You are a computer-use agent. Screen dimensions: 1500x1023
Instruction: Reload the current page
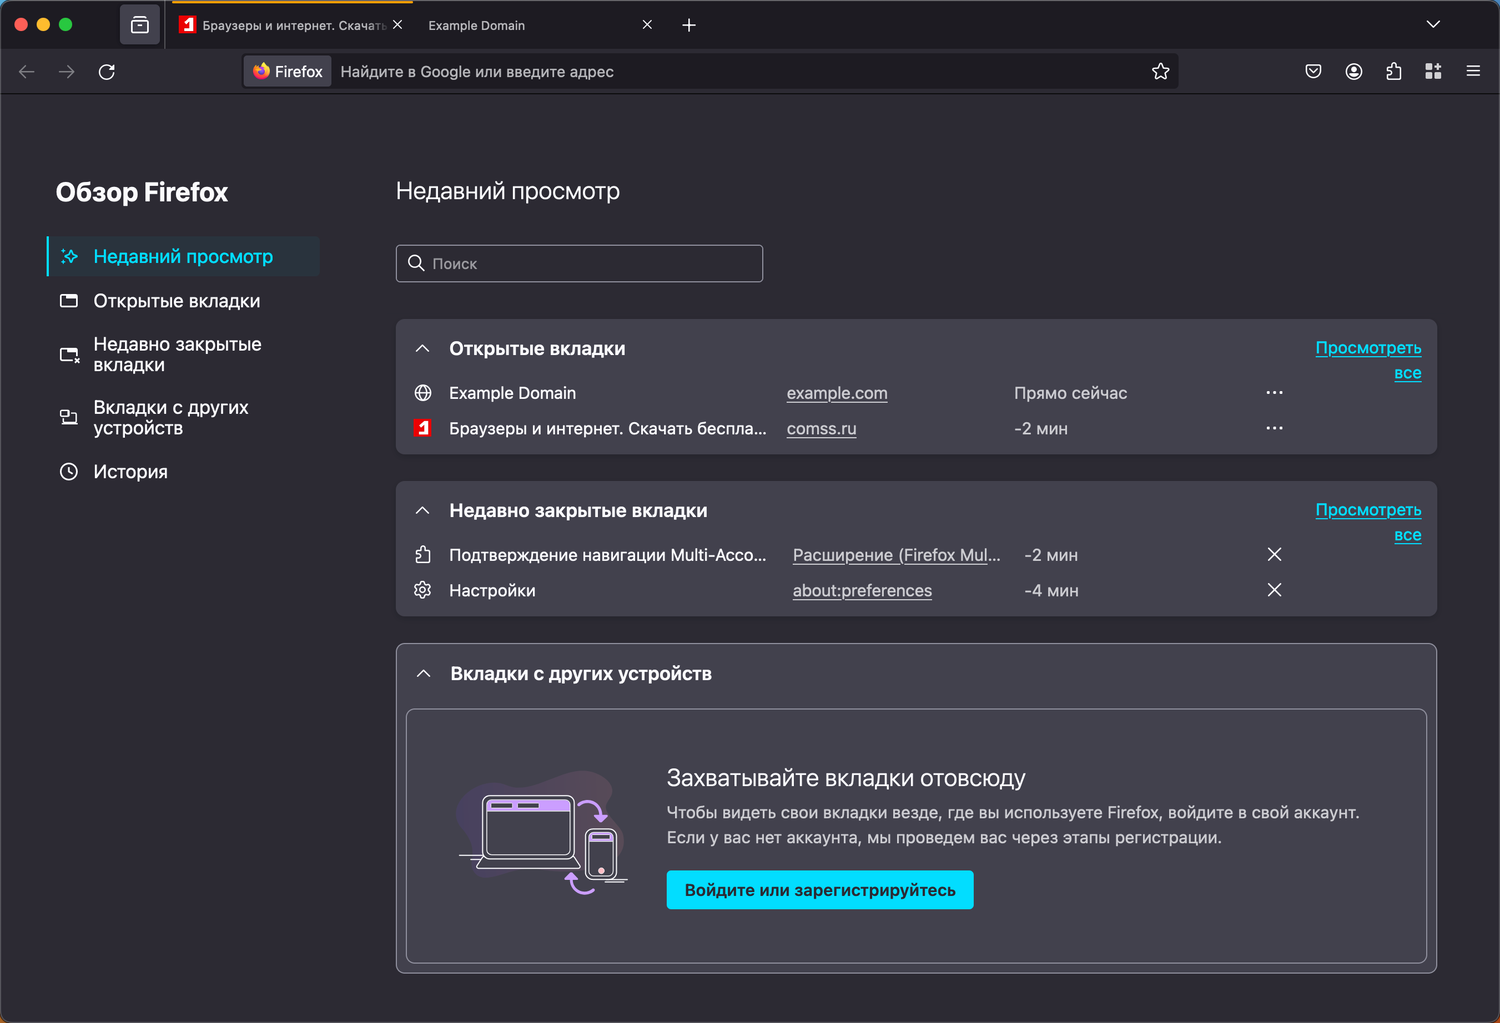pyautogui.click(x=107, y=72)
